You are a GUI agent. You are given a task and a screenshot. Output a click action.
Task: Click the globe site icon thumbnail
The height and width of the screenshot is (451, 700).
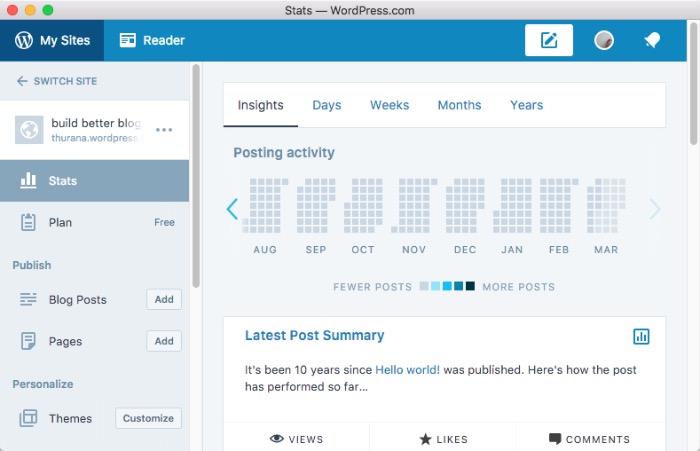click(x=29, y=129)
